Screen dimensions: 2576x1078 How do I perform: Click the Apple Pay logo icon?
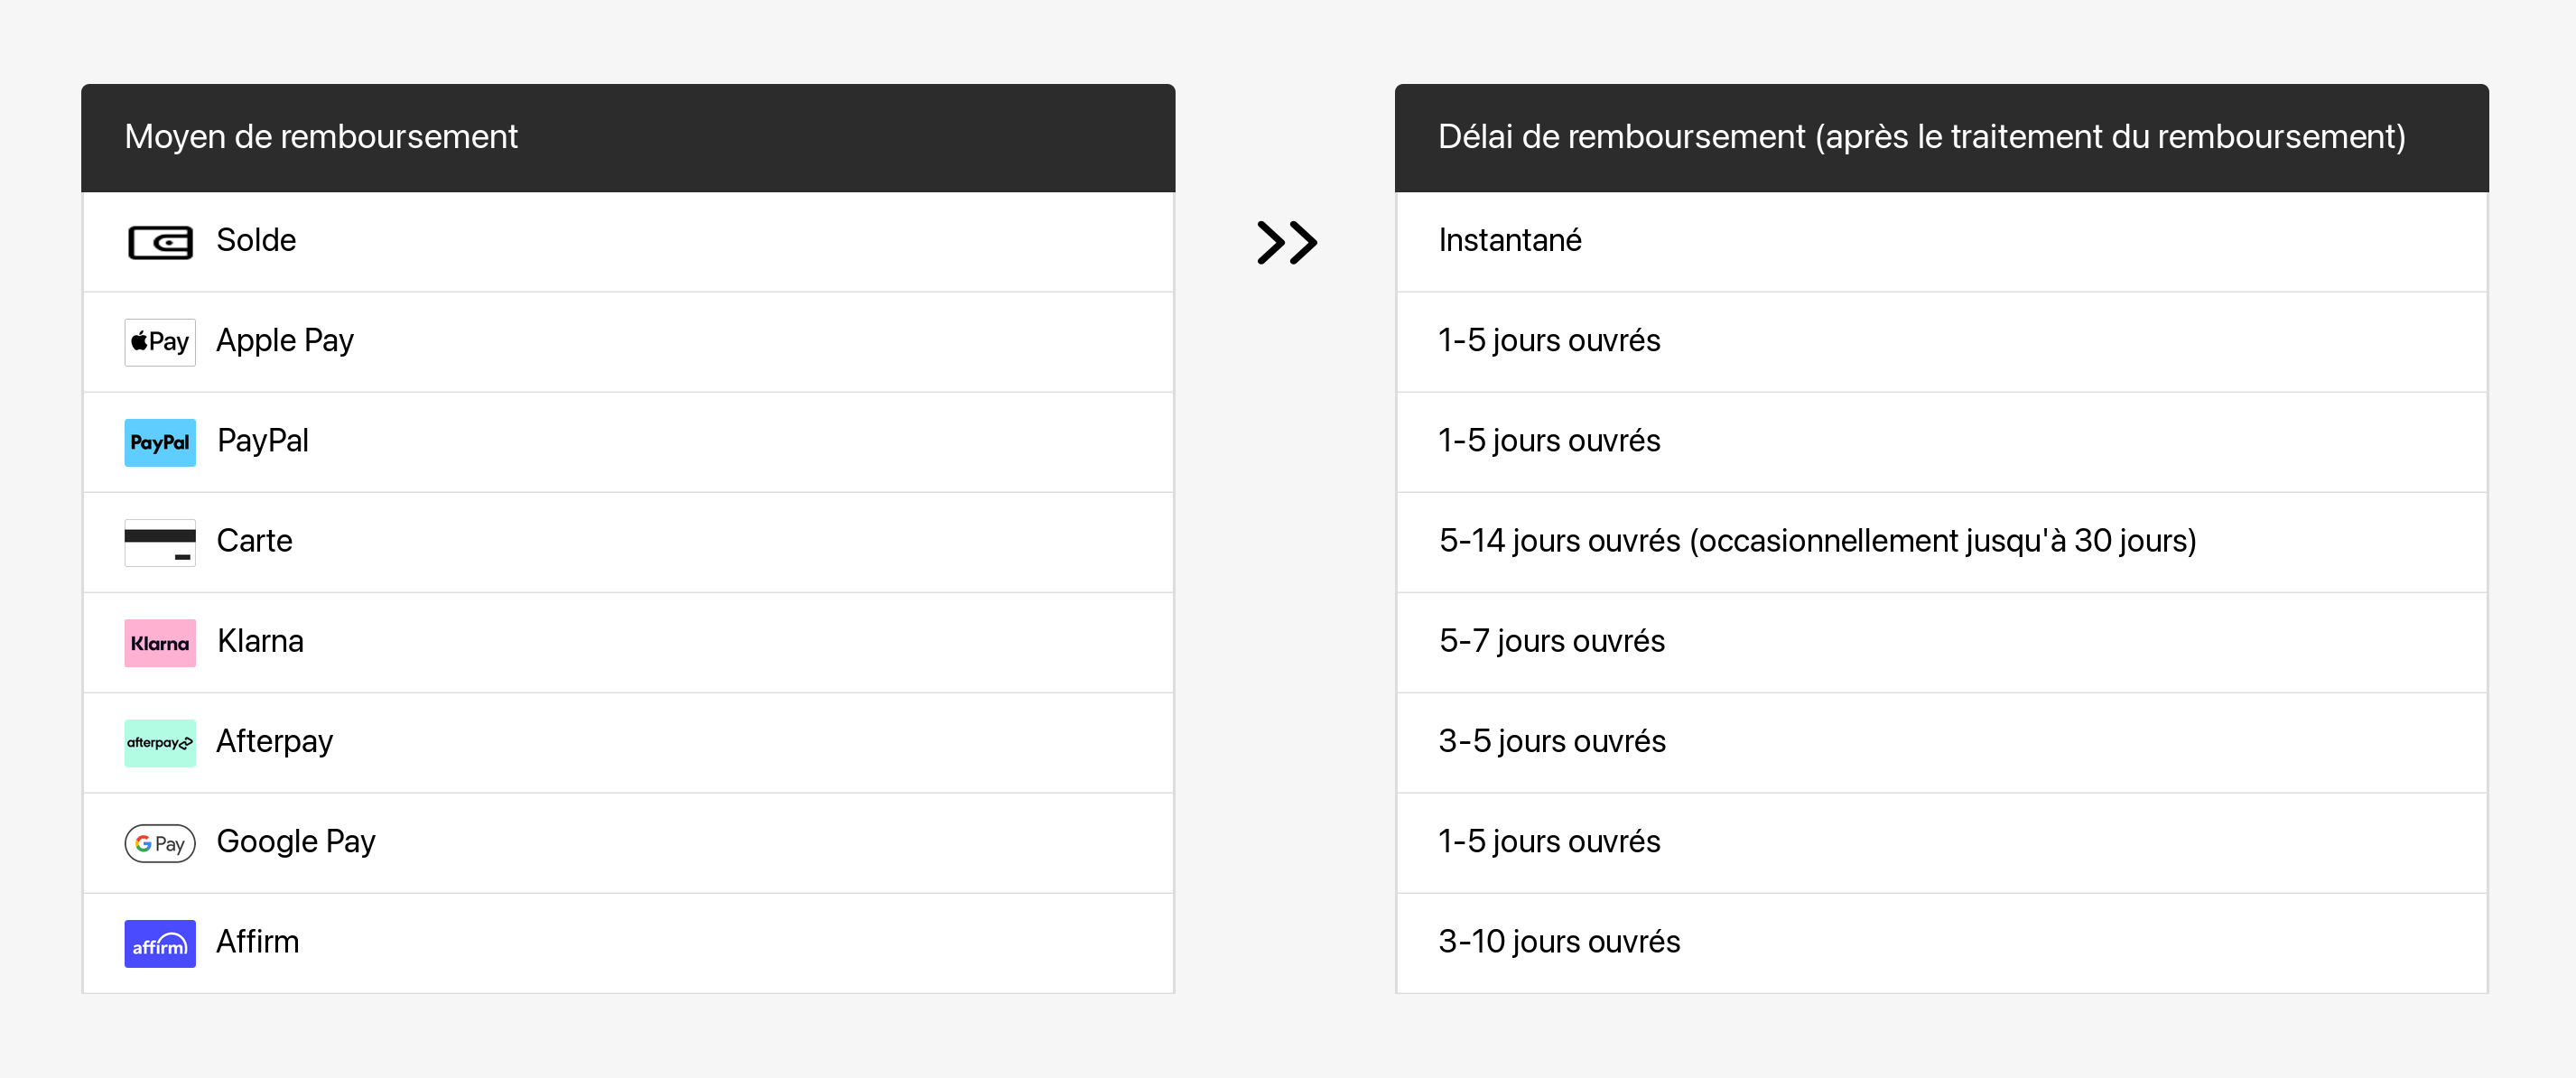(160, 342)
